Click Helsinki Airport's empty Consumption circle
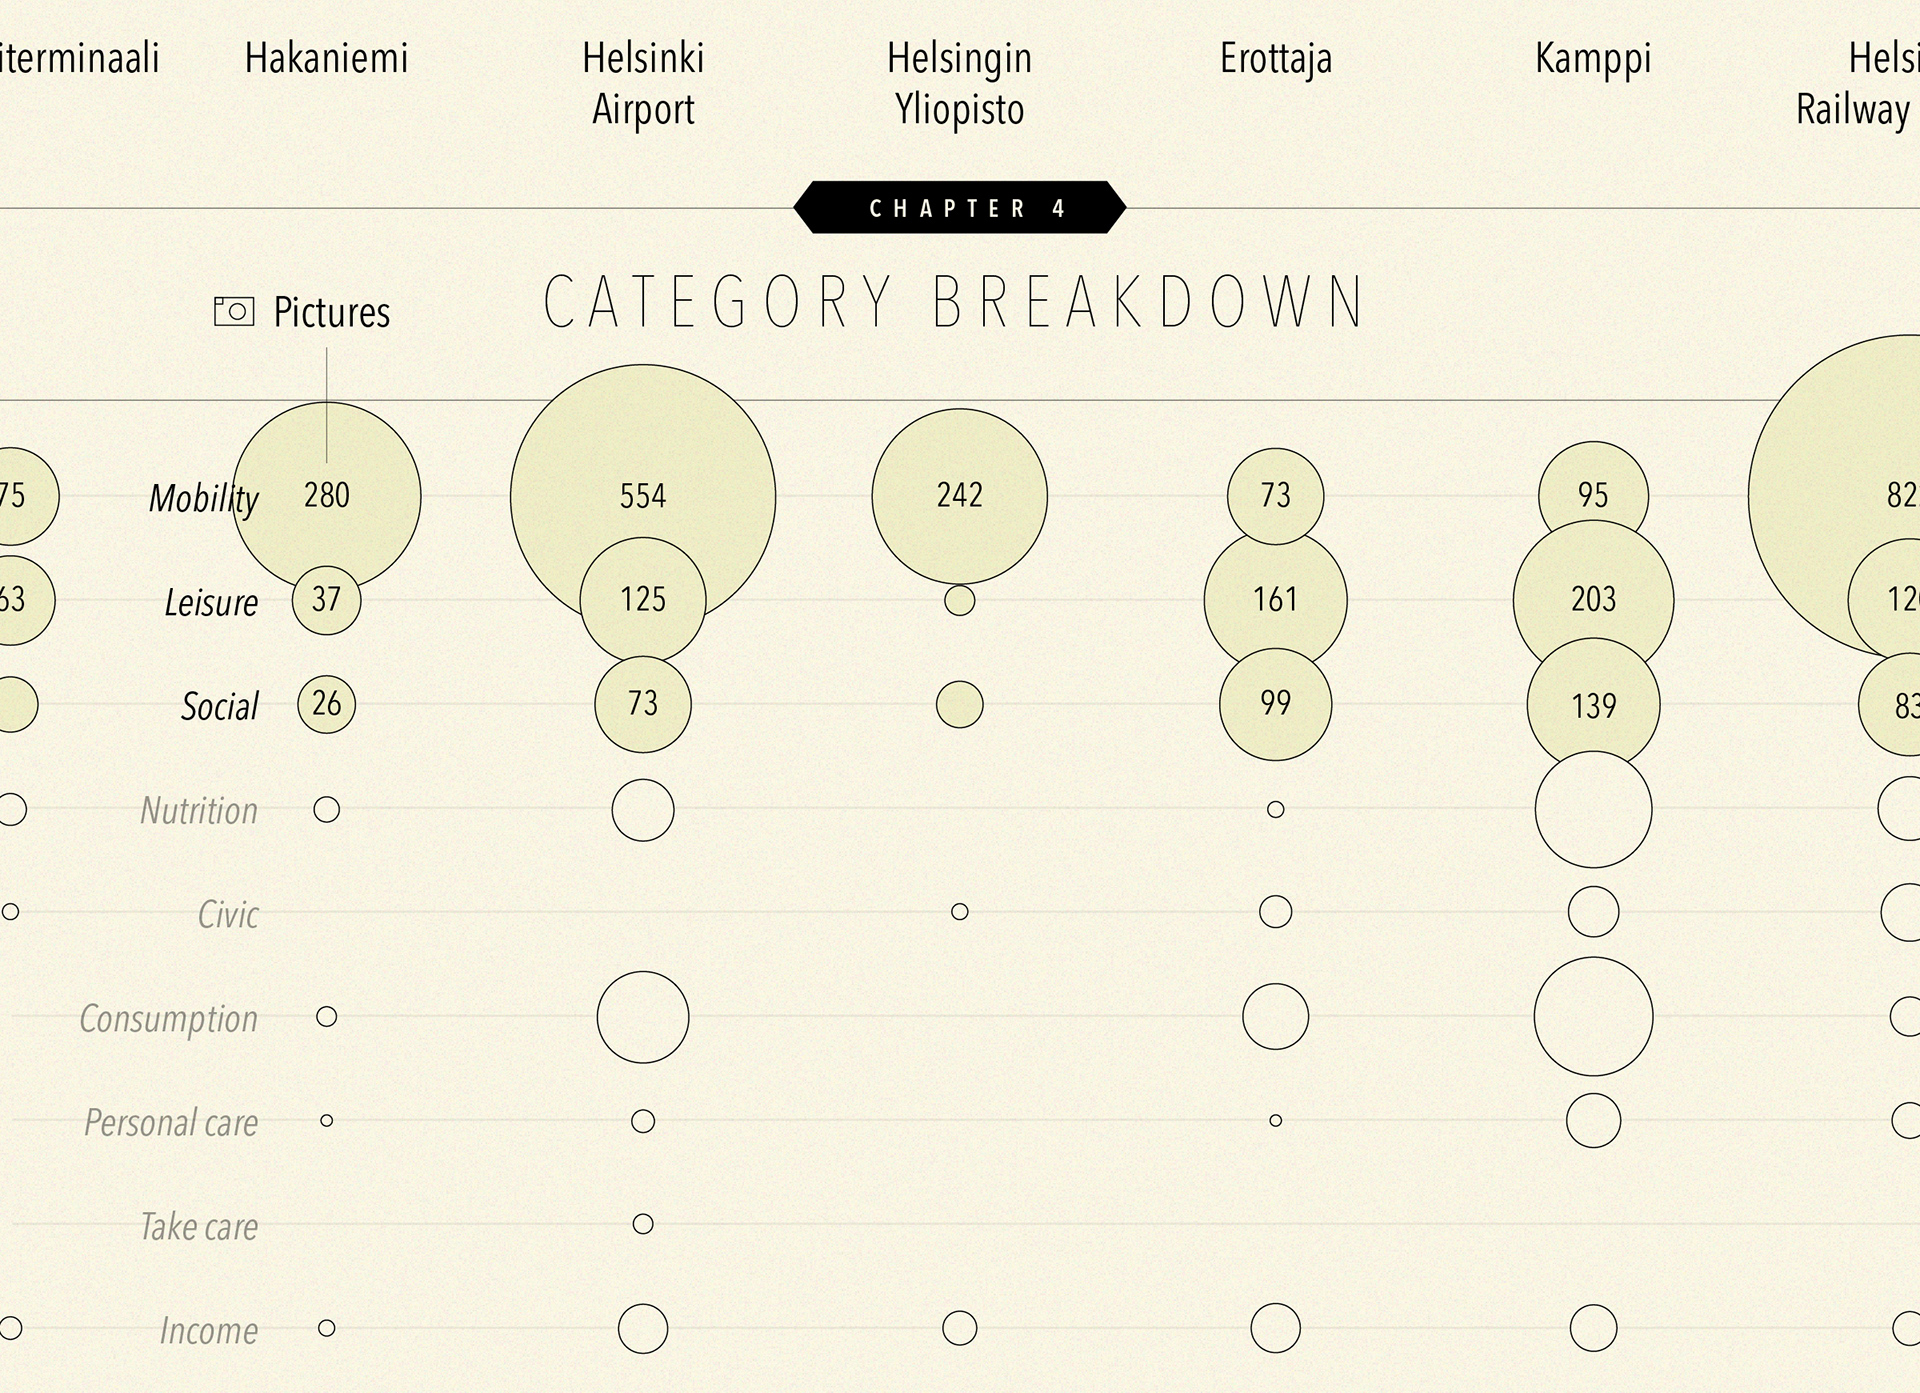The width and height of the screenshot is (1920, 1393). coord(643,1017)
